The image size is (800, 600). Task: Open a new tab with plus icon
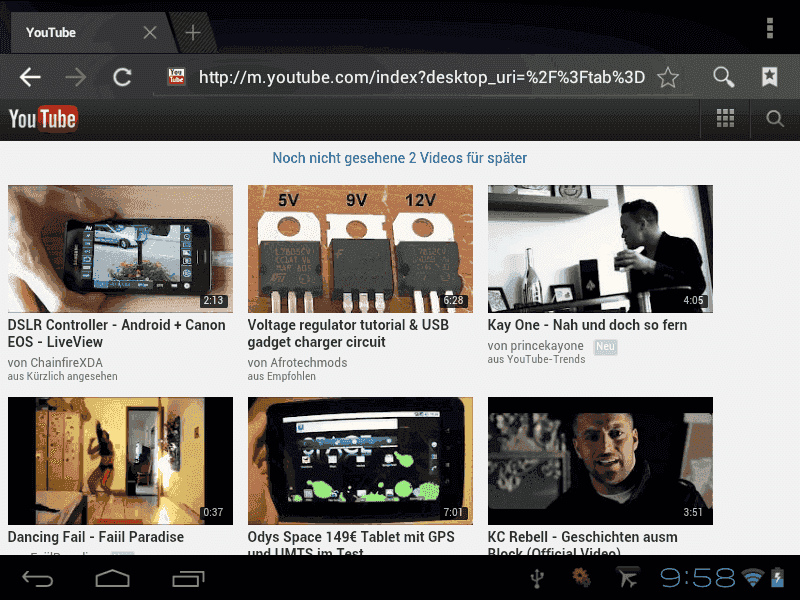pos(192,33)
